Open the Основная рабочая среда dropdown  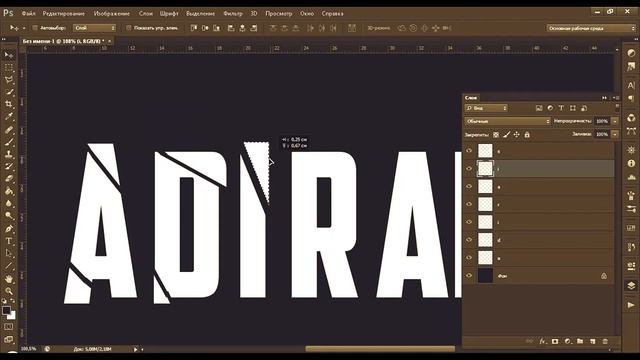(591, 28)
